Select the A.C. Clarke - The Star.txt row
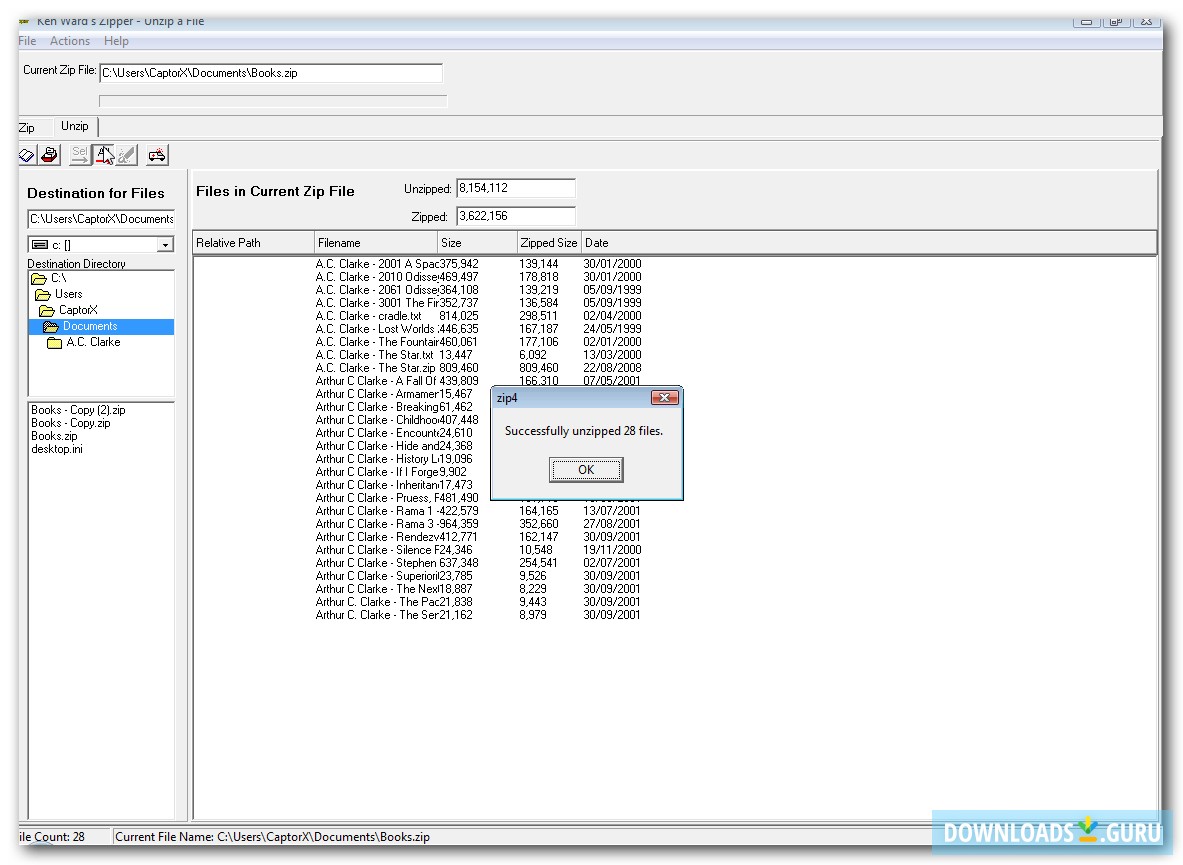The width and height of the screenshot is (1183, 865). pyautogui.click(x=478, y=355)
